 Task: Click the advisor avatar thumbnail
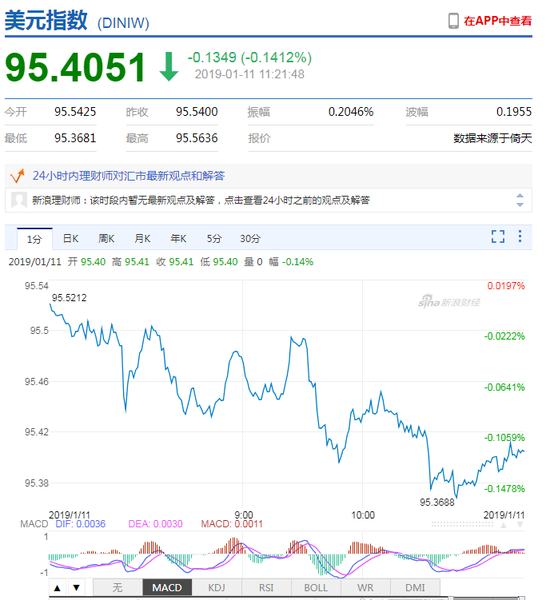[19, 200]
